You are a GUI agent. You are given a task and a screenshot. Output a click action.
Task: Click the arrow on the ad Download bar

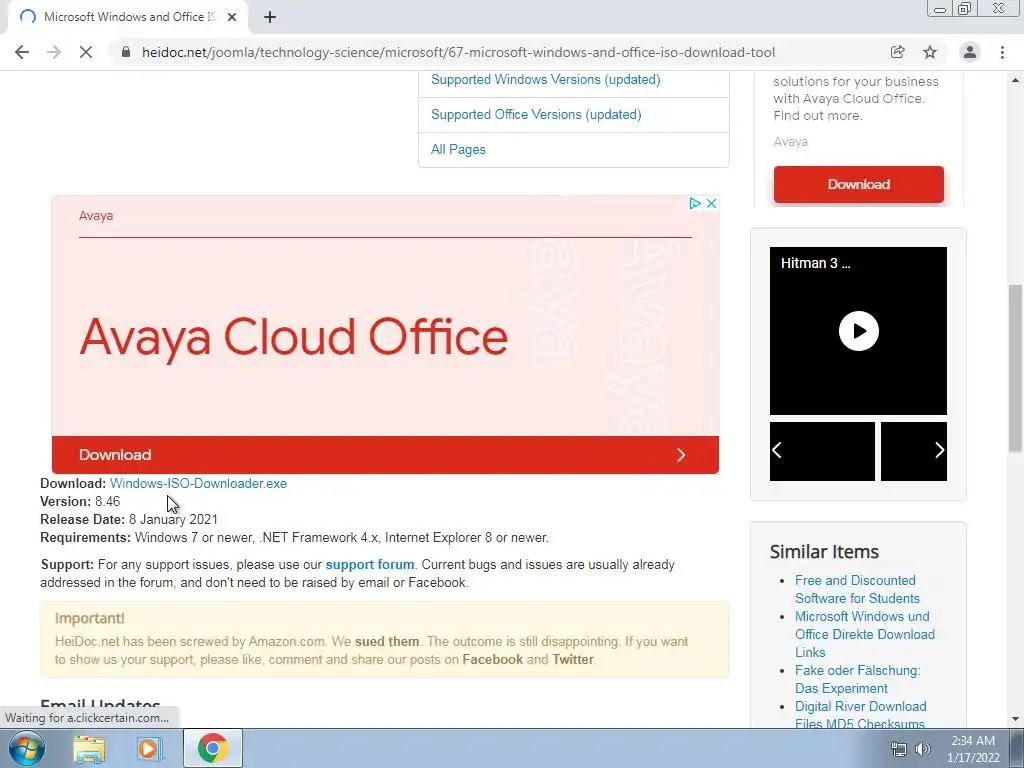(681, 455)
